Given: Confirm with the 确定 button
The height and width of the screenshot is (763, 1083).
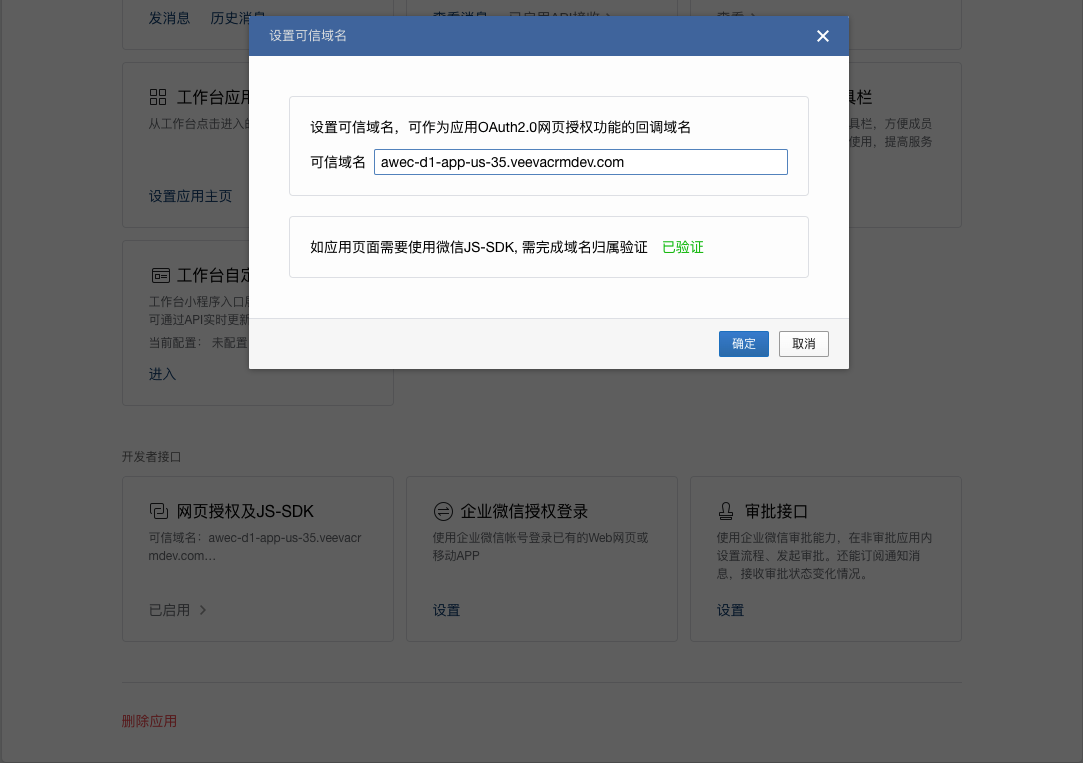Looking at the screenshot, I should pyautogui.click(x=743, y=344).
